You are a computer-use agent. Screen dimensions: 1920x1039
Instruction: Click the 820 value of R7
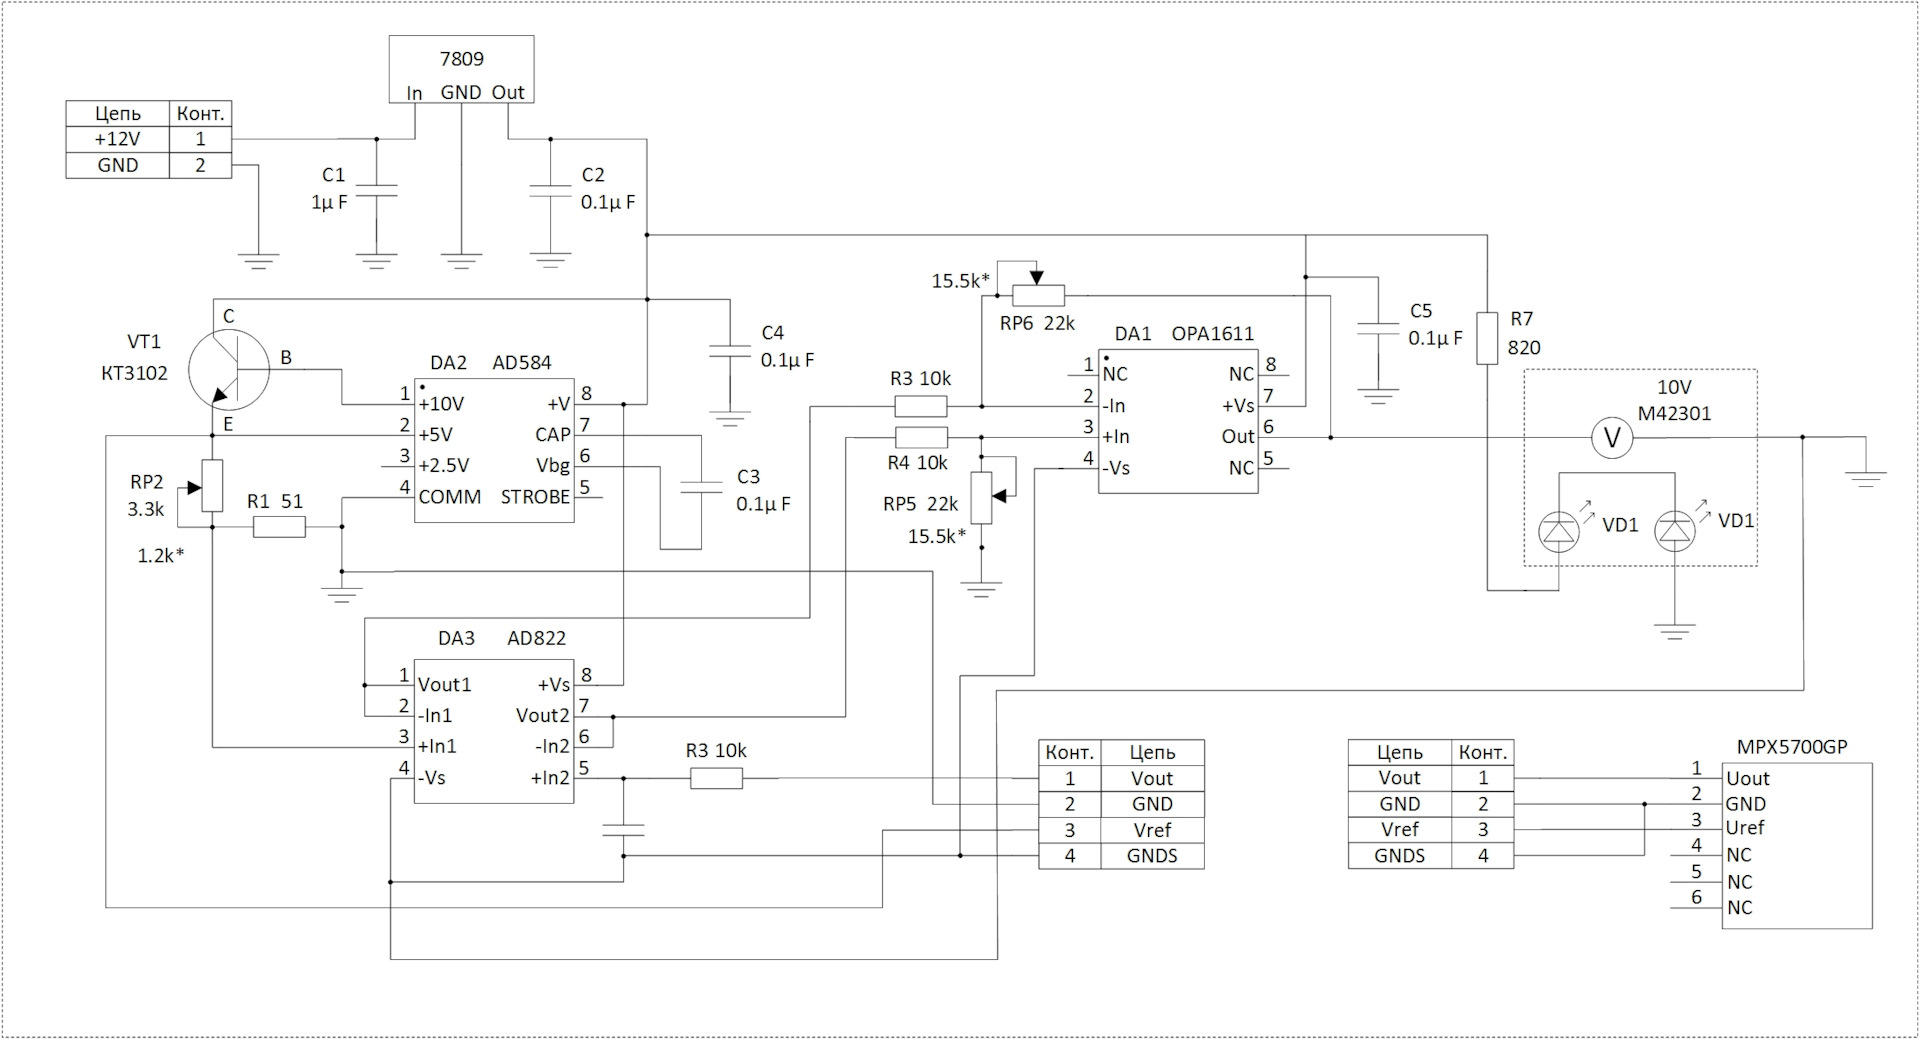1524,348
